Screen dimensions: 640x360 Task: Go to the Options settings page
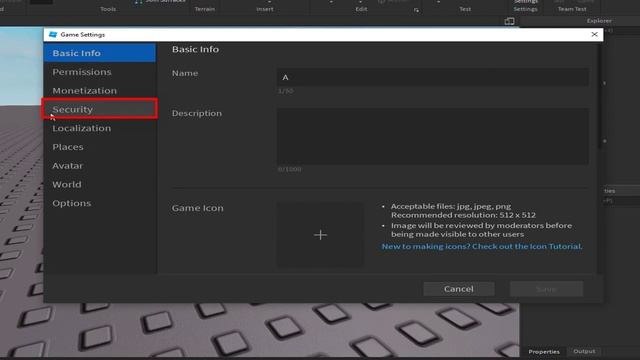click(x=100, y=203)
